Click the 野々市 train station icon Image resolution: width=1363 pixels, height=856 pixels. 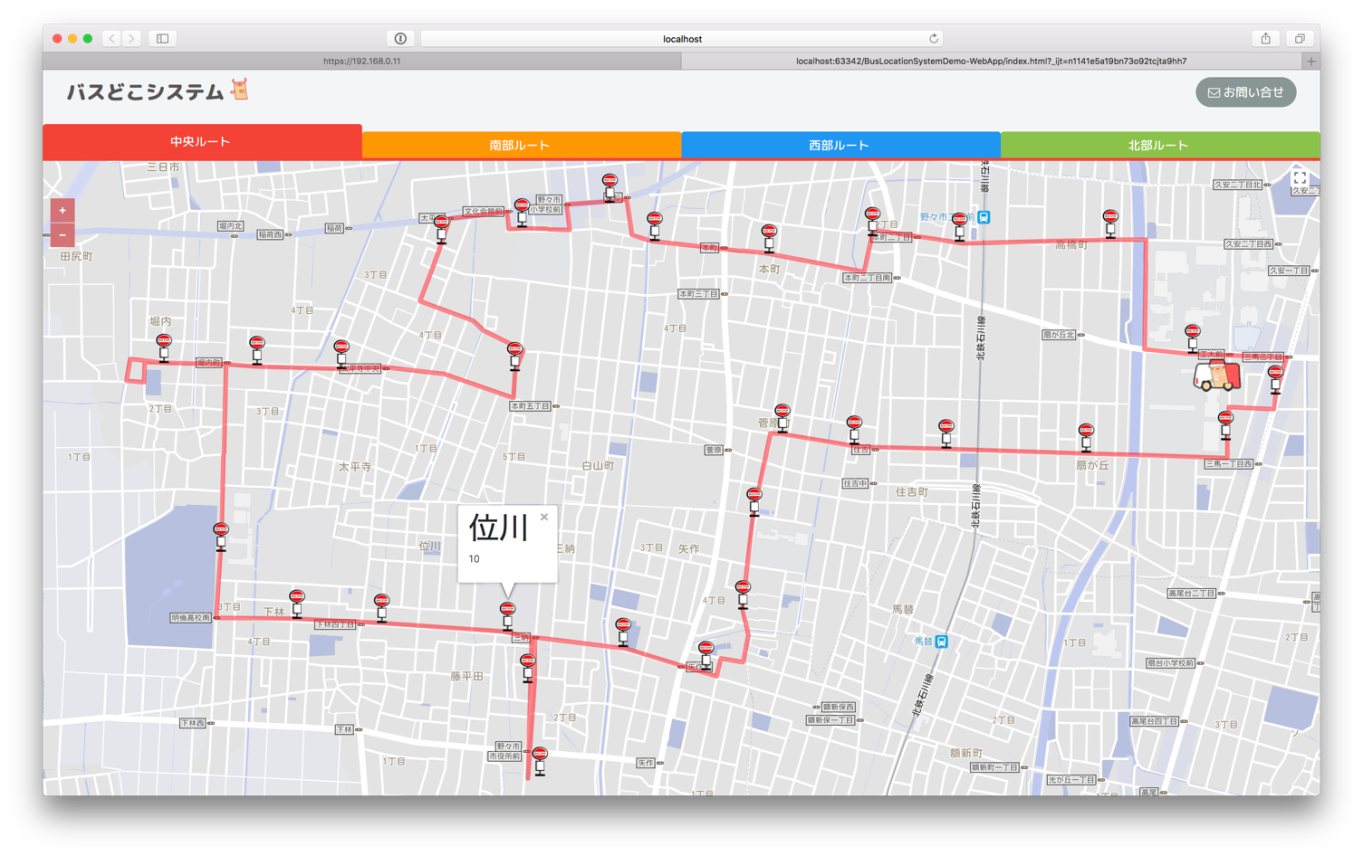tap(985, 217)
